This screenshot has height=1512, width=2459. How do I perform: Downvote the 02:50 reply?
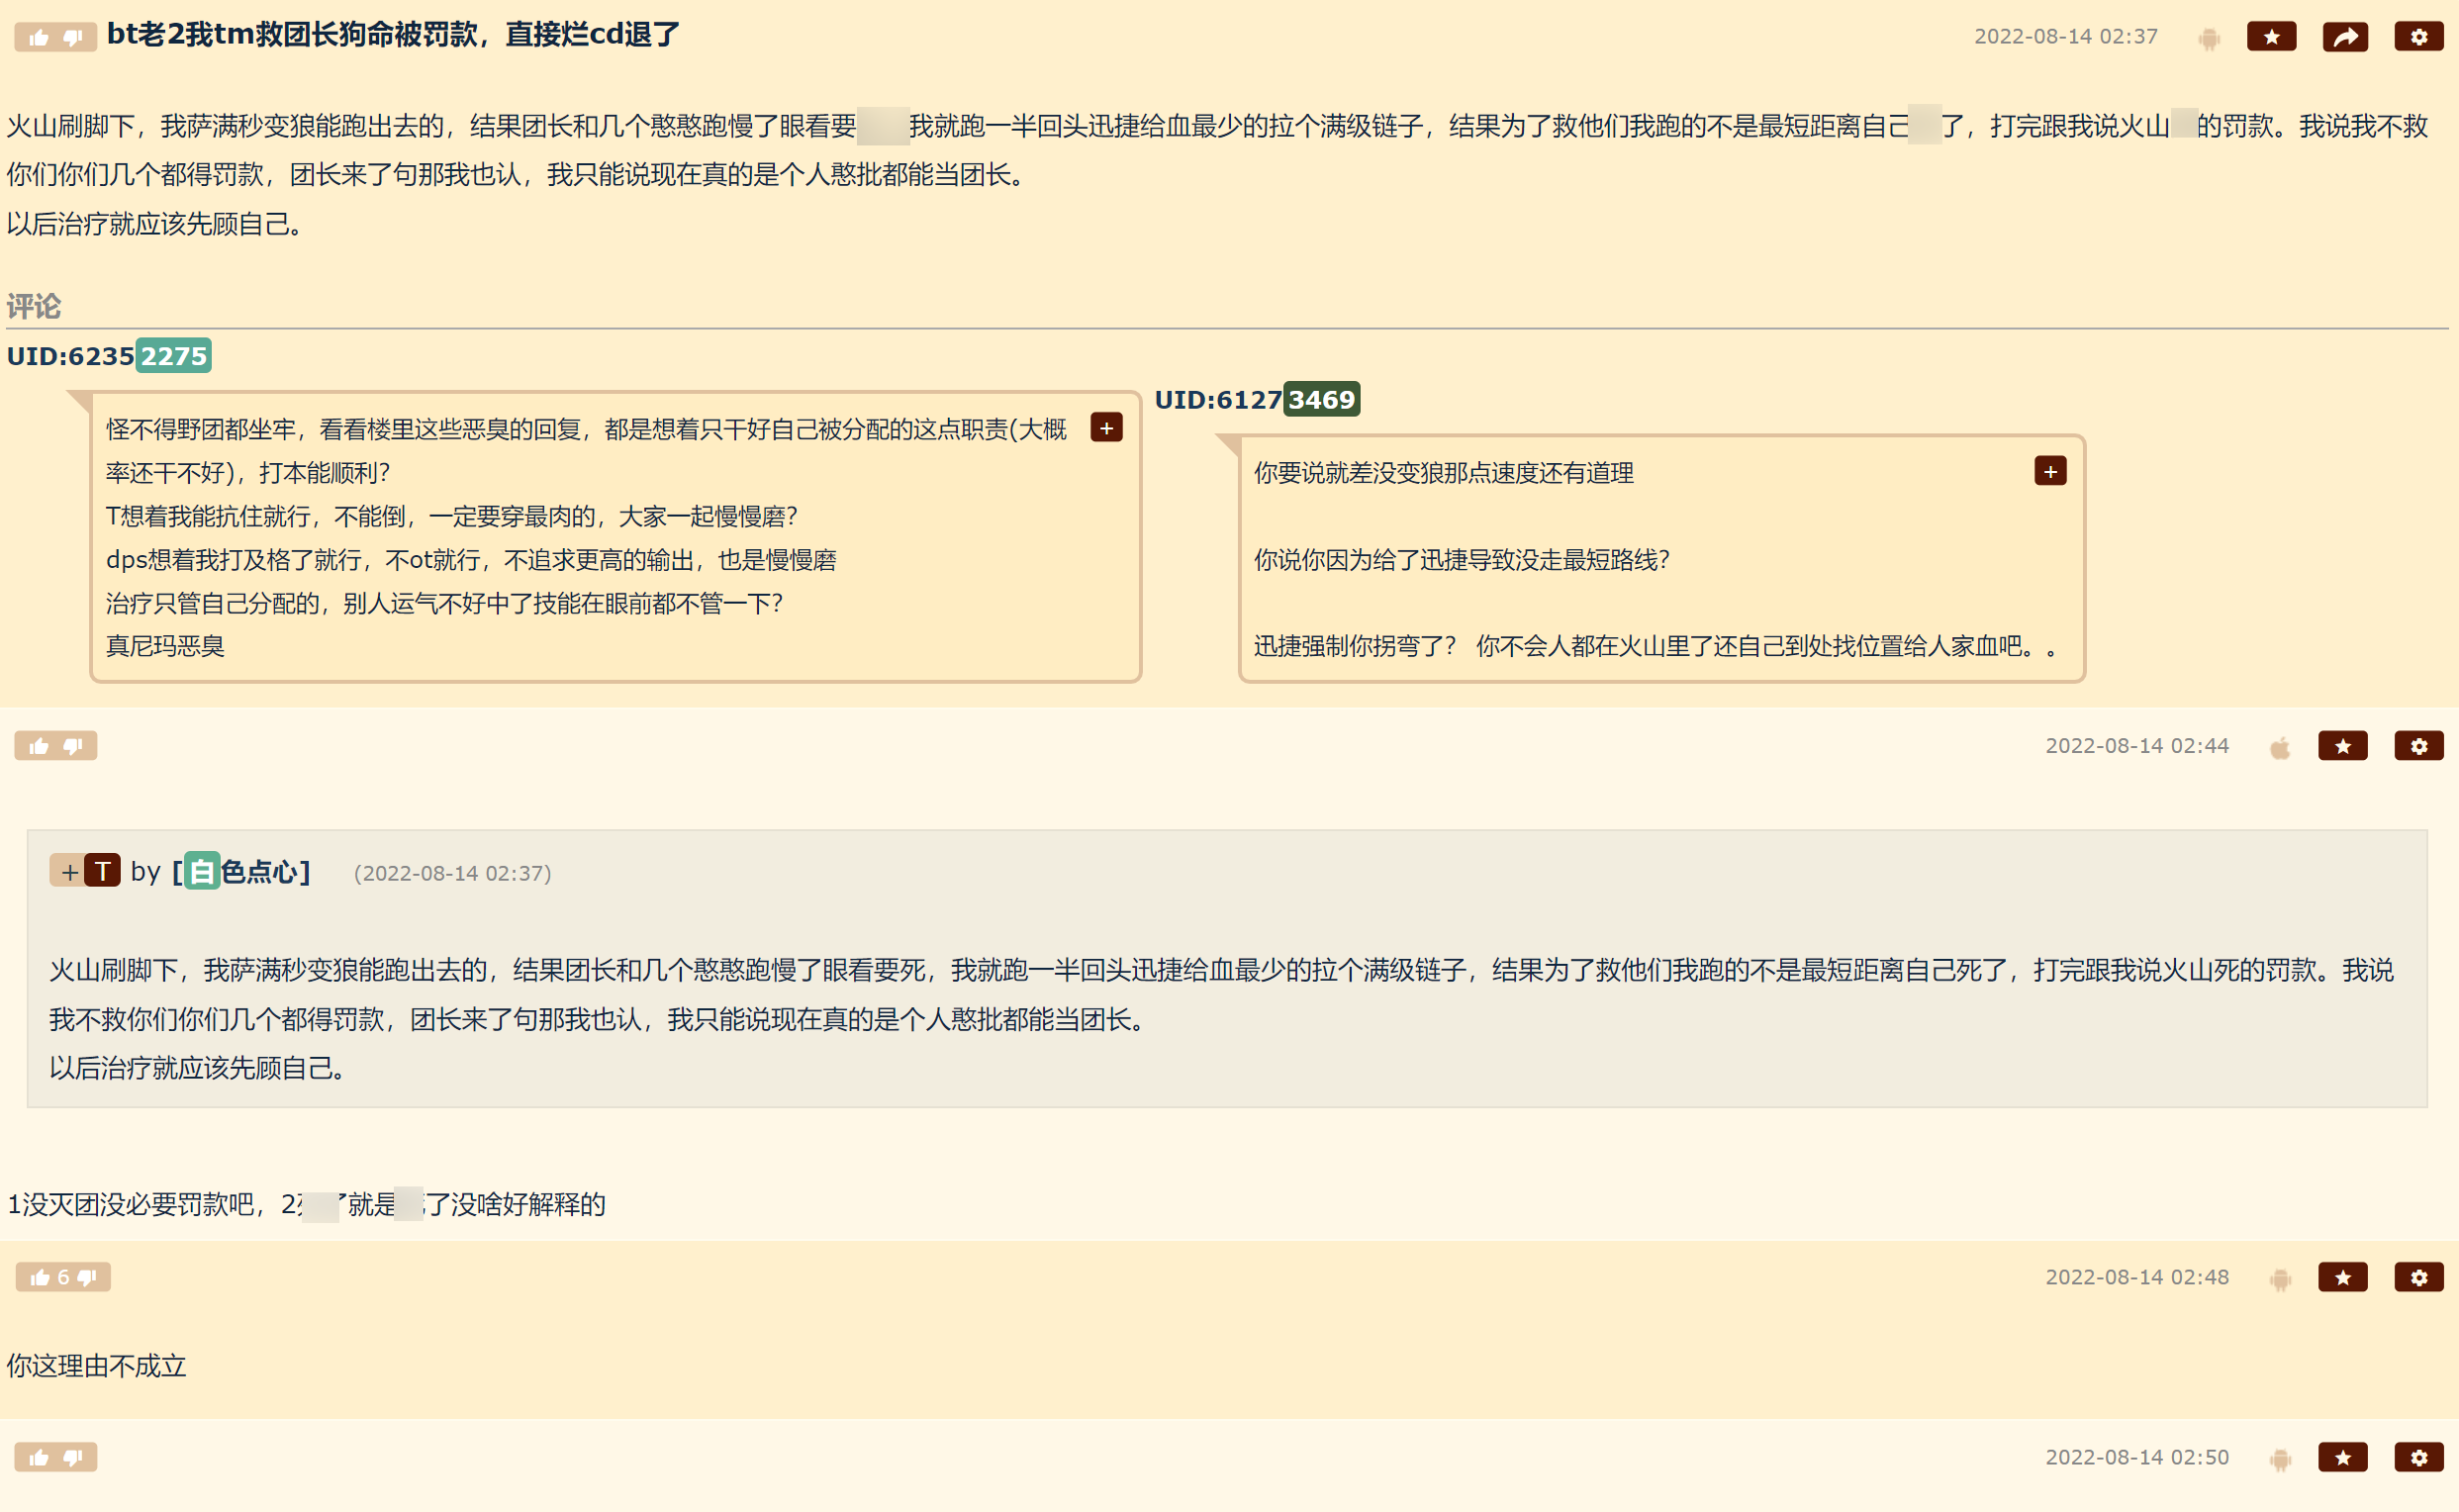pyautogui.click(x=73, y=1457)
